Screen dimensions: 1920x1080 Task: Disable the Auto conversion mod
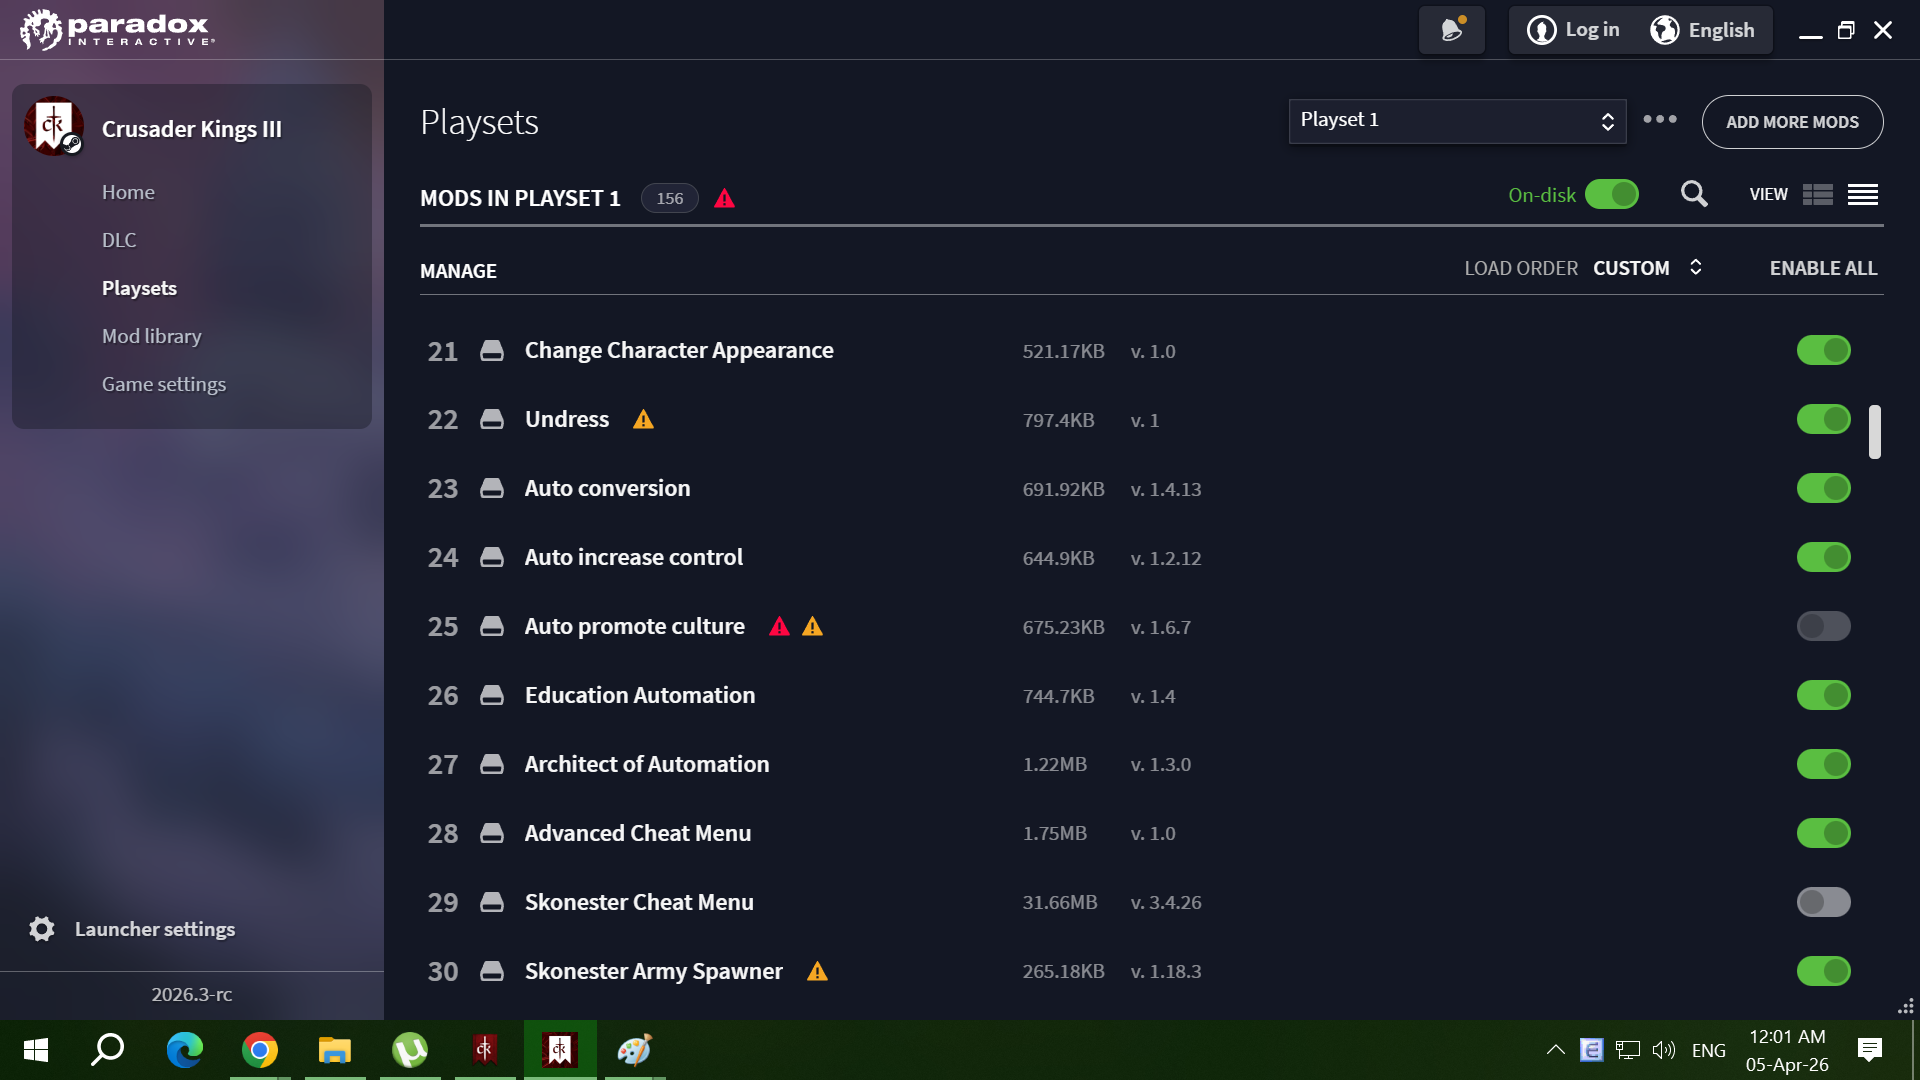tap(1824, 489)
